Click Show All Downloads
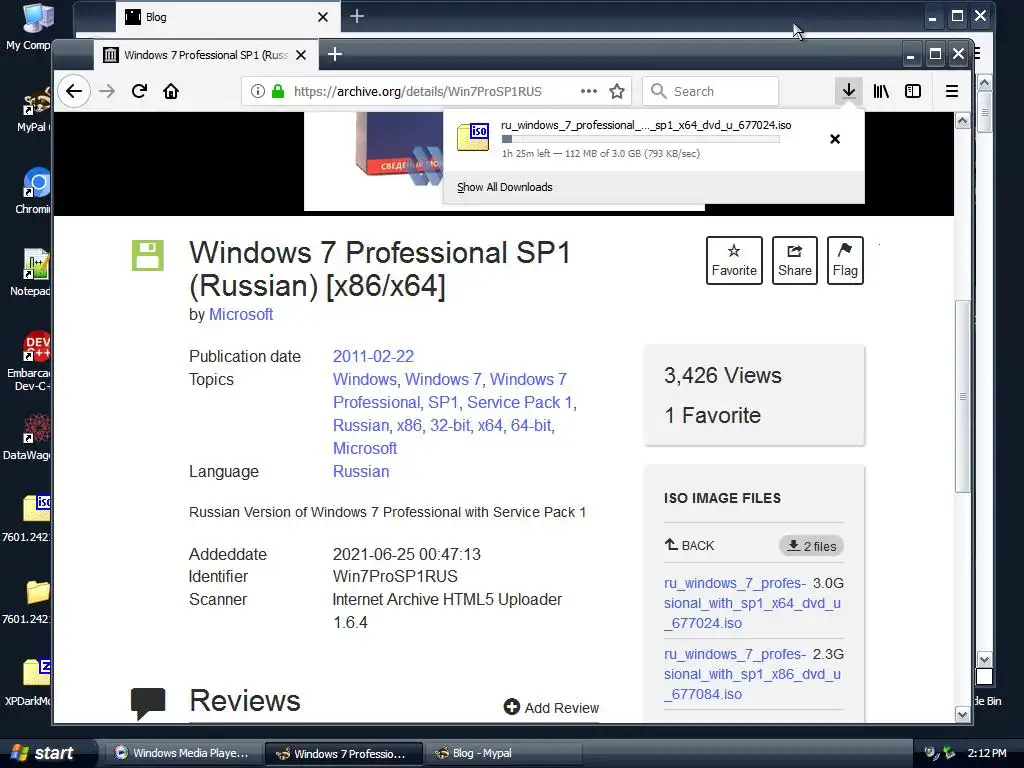Screen dimensions: 1024x768 (505, 187)
